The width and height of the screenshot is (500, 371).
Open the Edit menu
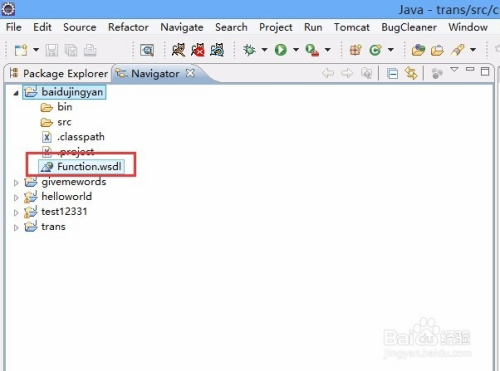[x=42, y=27]
